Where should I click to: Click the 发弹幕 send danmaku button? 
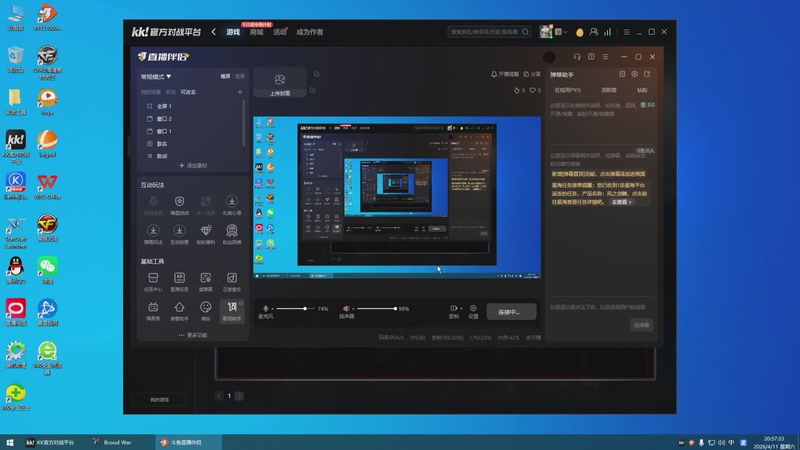(x=641, y=325)
